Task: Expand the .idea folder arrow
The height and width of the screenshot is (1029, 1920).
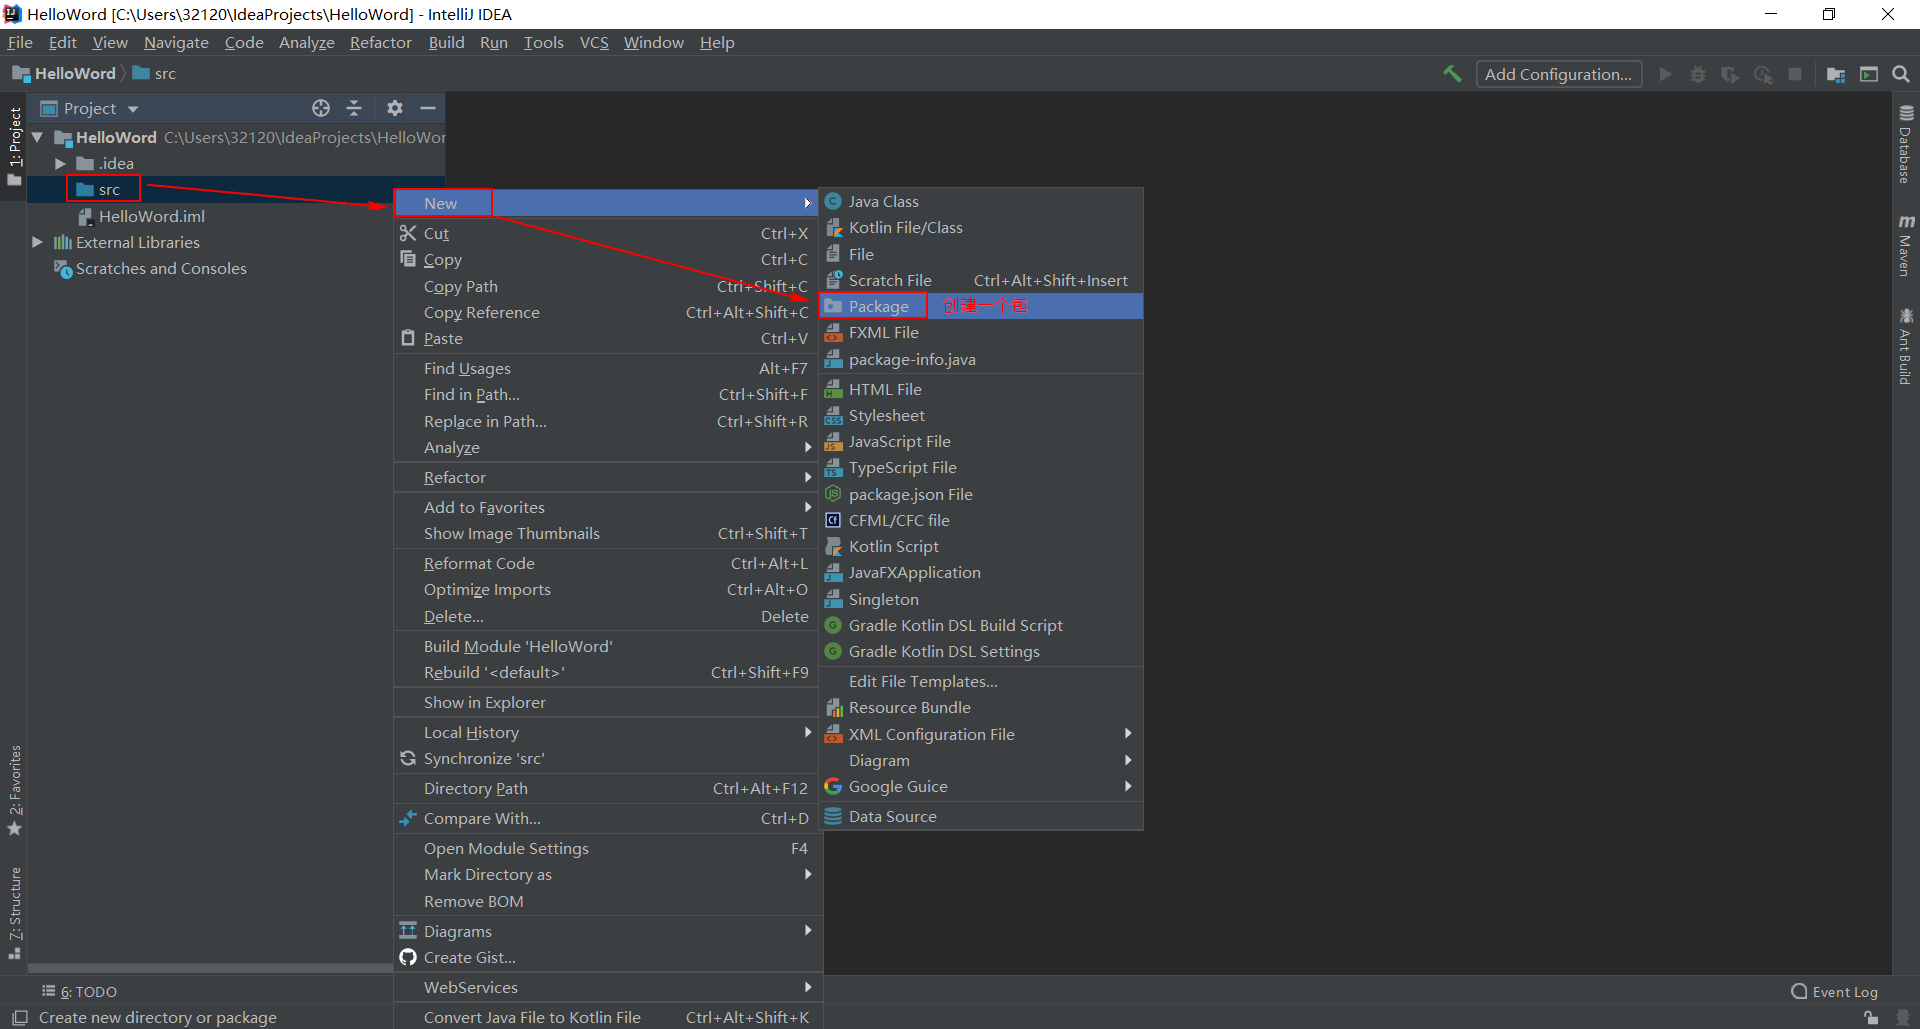Action: 60,163
